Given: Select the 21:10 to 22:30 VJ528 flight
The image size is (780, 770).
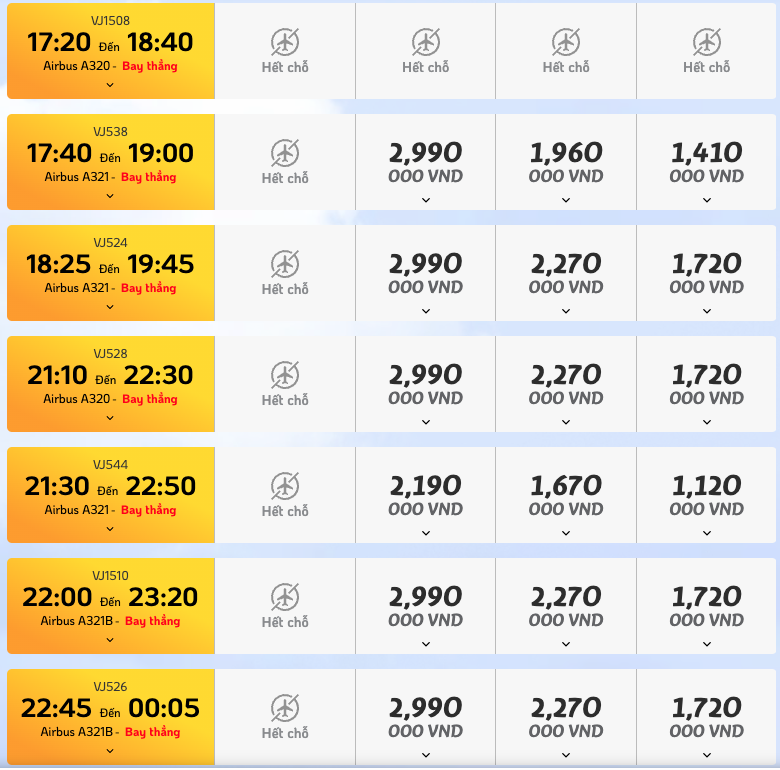Looking at the screenshot, I should 110,384.
